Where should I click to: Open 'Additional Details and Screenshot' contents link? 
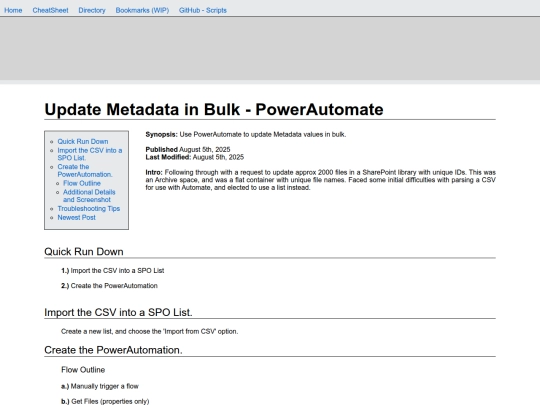pyautogui.click(x=89, y=196)
